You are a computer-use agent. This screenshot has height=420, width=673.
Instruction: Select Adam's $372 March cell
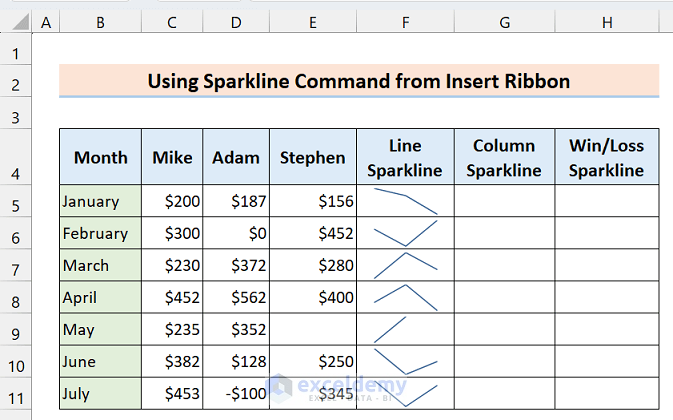pos(236,265)
